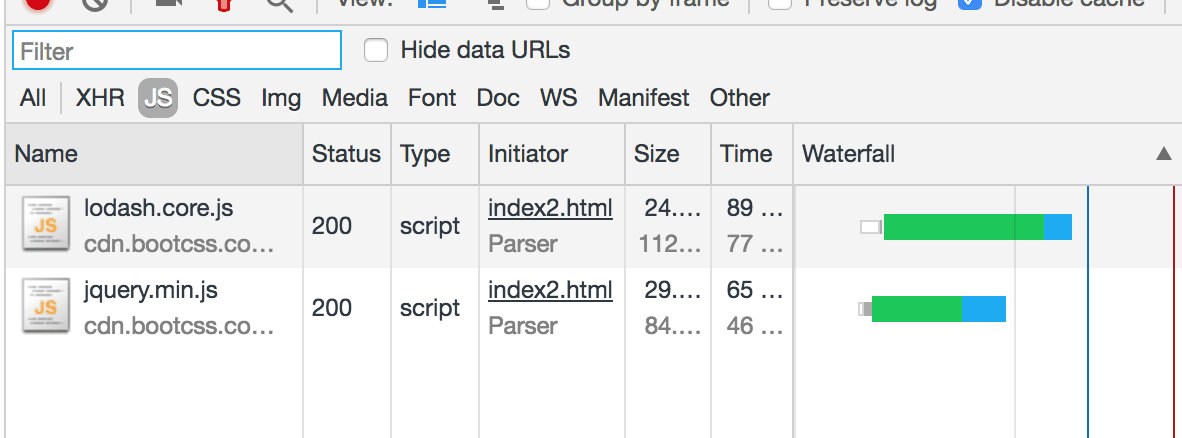Focus the Filter text field
This screenshot has height=438, width=1182.
click(x=177, y=51)
